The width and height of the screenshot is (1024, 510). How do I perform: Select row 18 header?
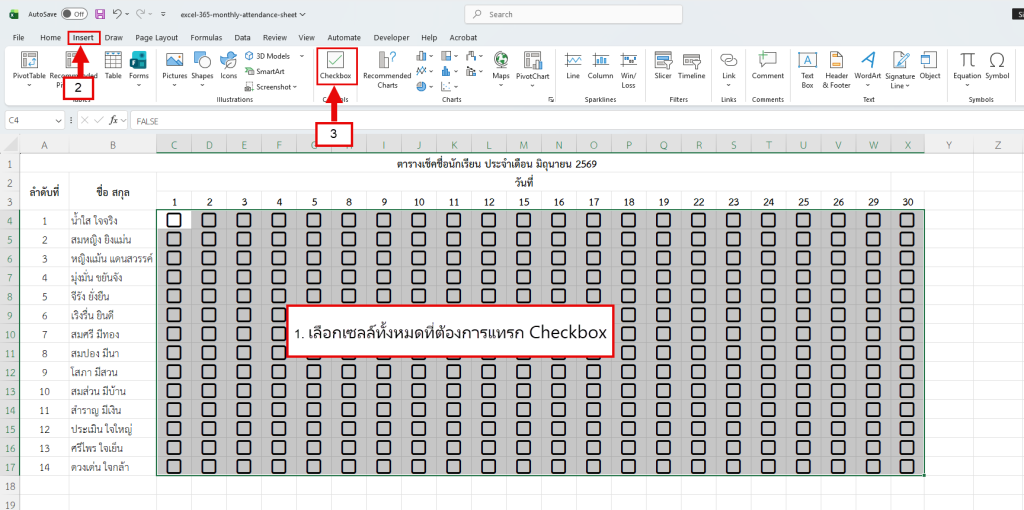10,486
